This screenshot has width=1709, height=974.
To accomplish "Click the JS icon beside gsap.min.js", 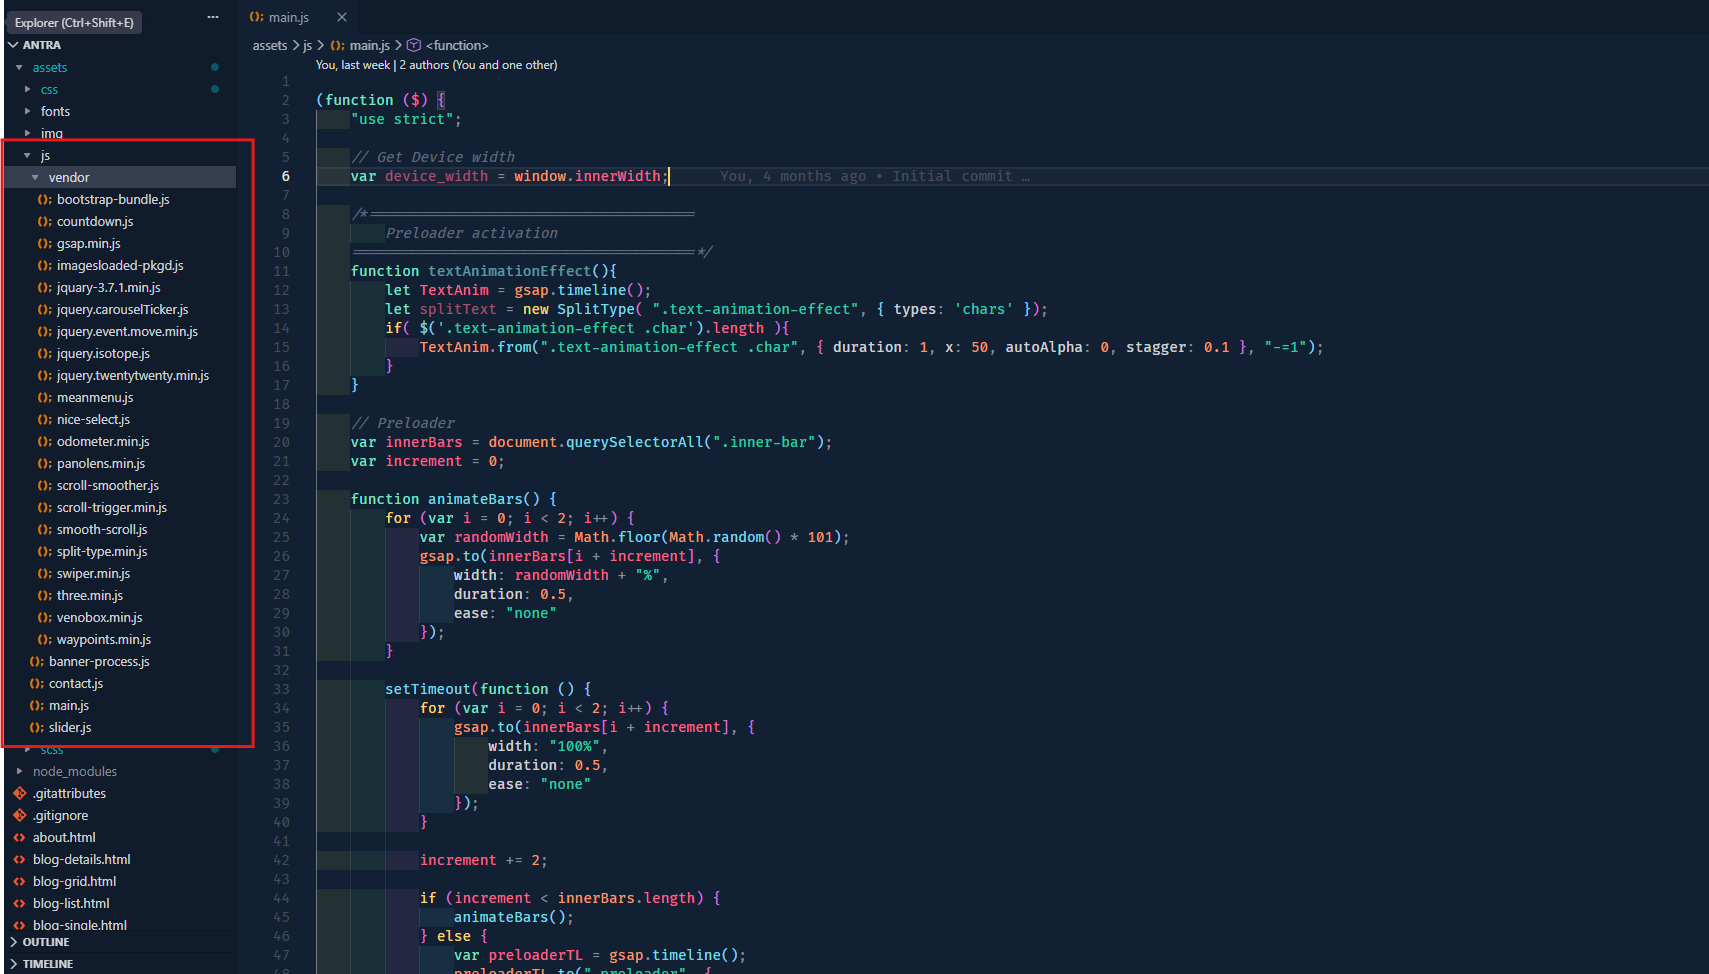I will click(43, 243).
